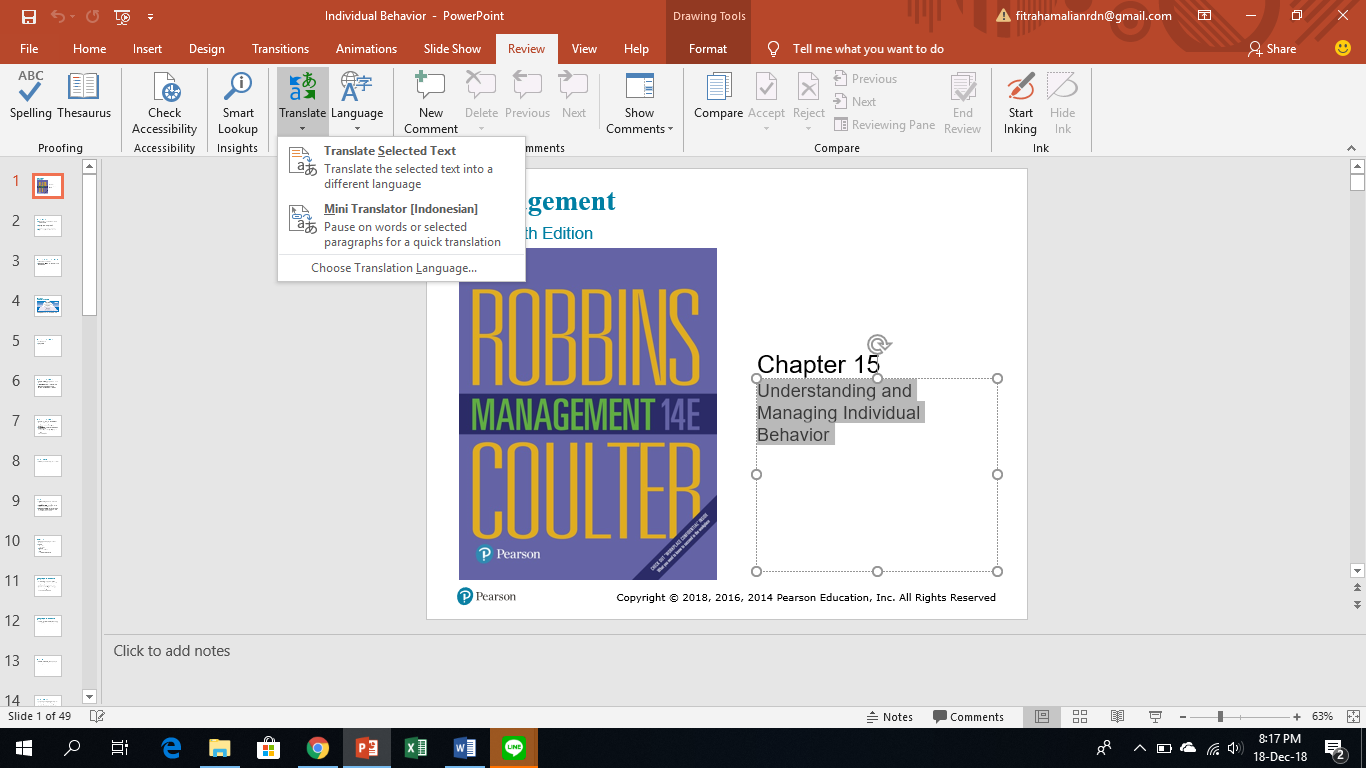1366x768 pixels.
Task: Show hidden system tray icons
Action: click(x=1139, y=747)
